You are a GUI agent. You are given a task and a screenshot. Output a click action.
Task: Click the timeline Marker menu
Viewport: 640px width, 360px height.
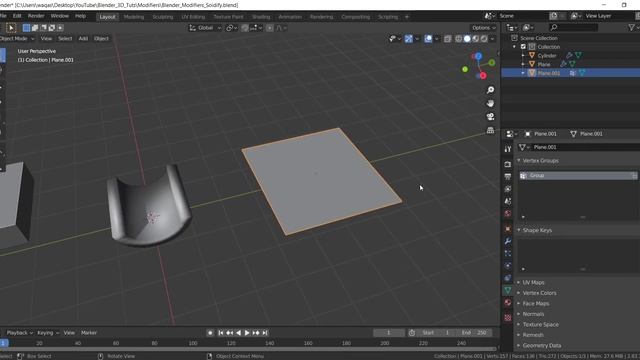pos(89,333)
